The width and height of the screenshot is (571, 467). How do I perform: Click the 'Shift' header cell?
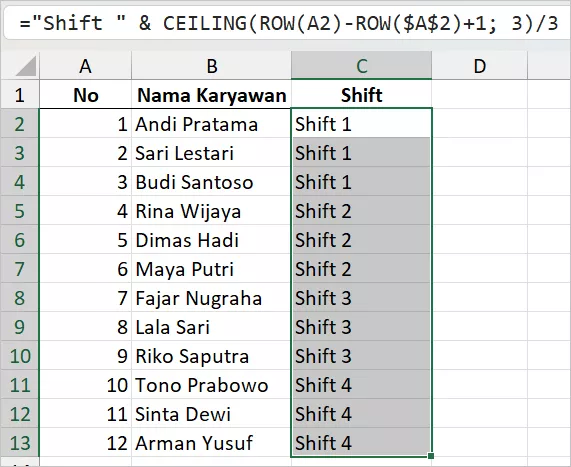pos(361,95)
